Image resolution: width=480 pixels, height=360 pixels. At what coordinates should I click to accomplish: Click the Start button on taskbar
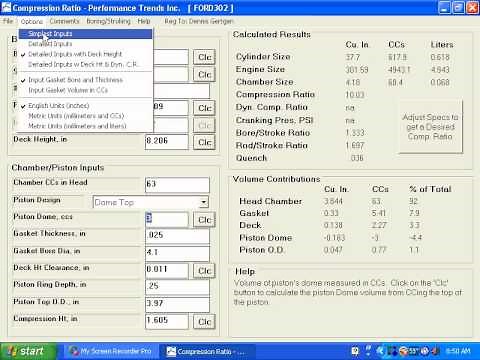28,351
